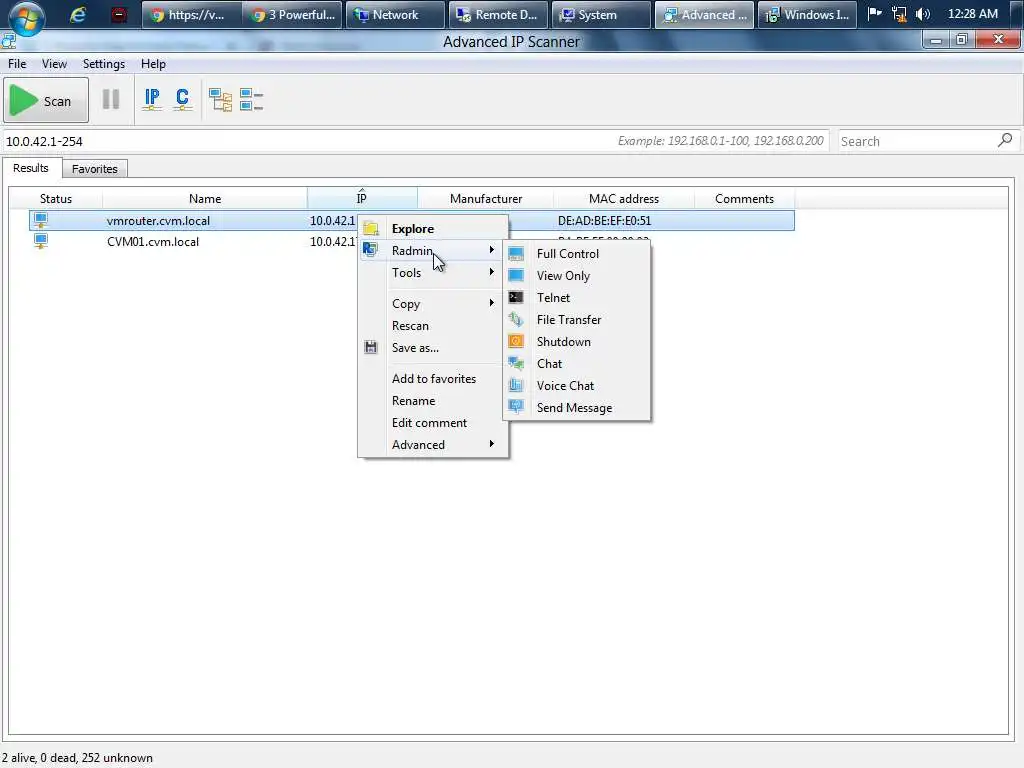Expand the Copy submenu arrow
The height and width of the screenshot is (768, 1024).
pyautogui.click(x=492, y=302)
